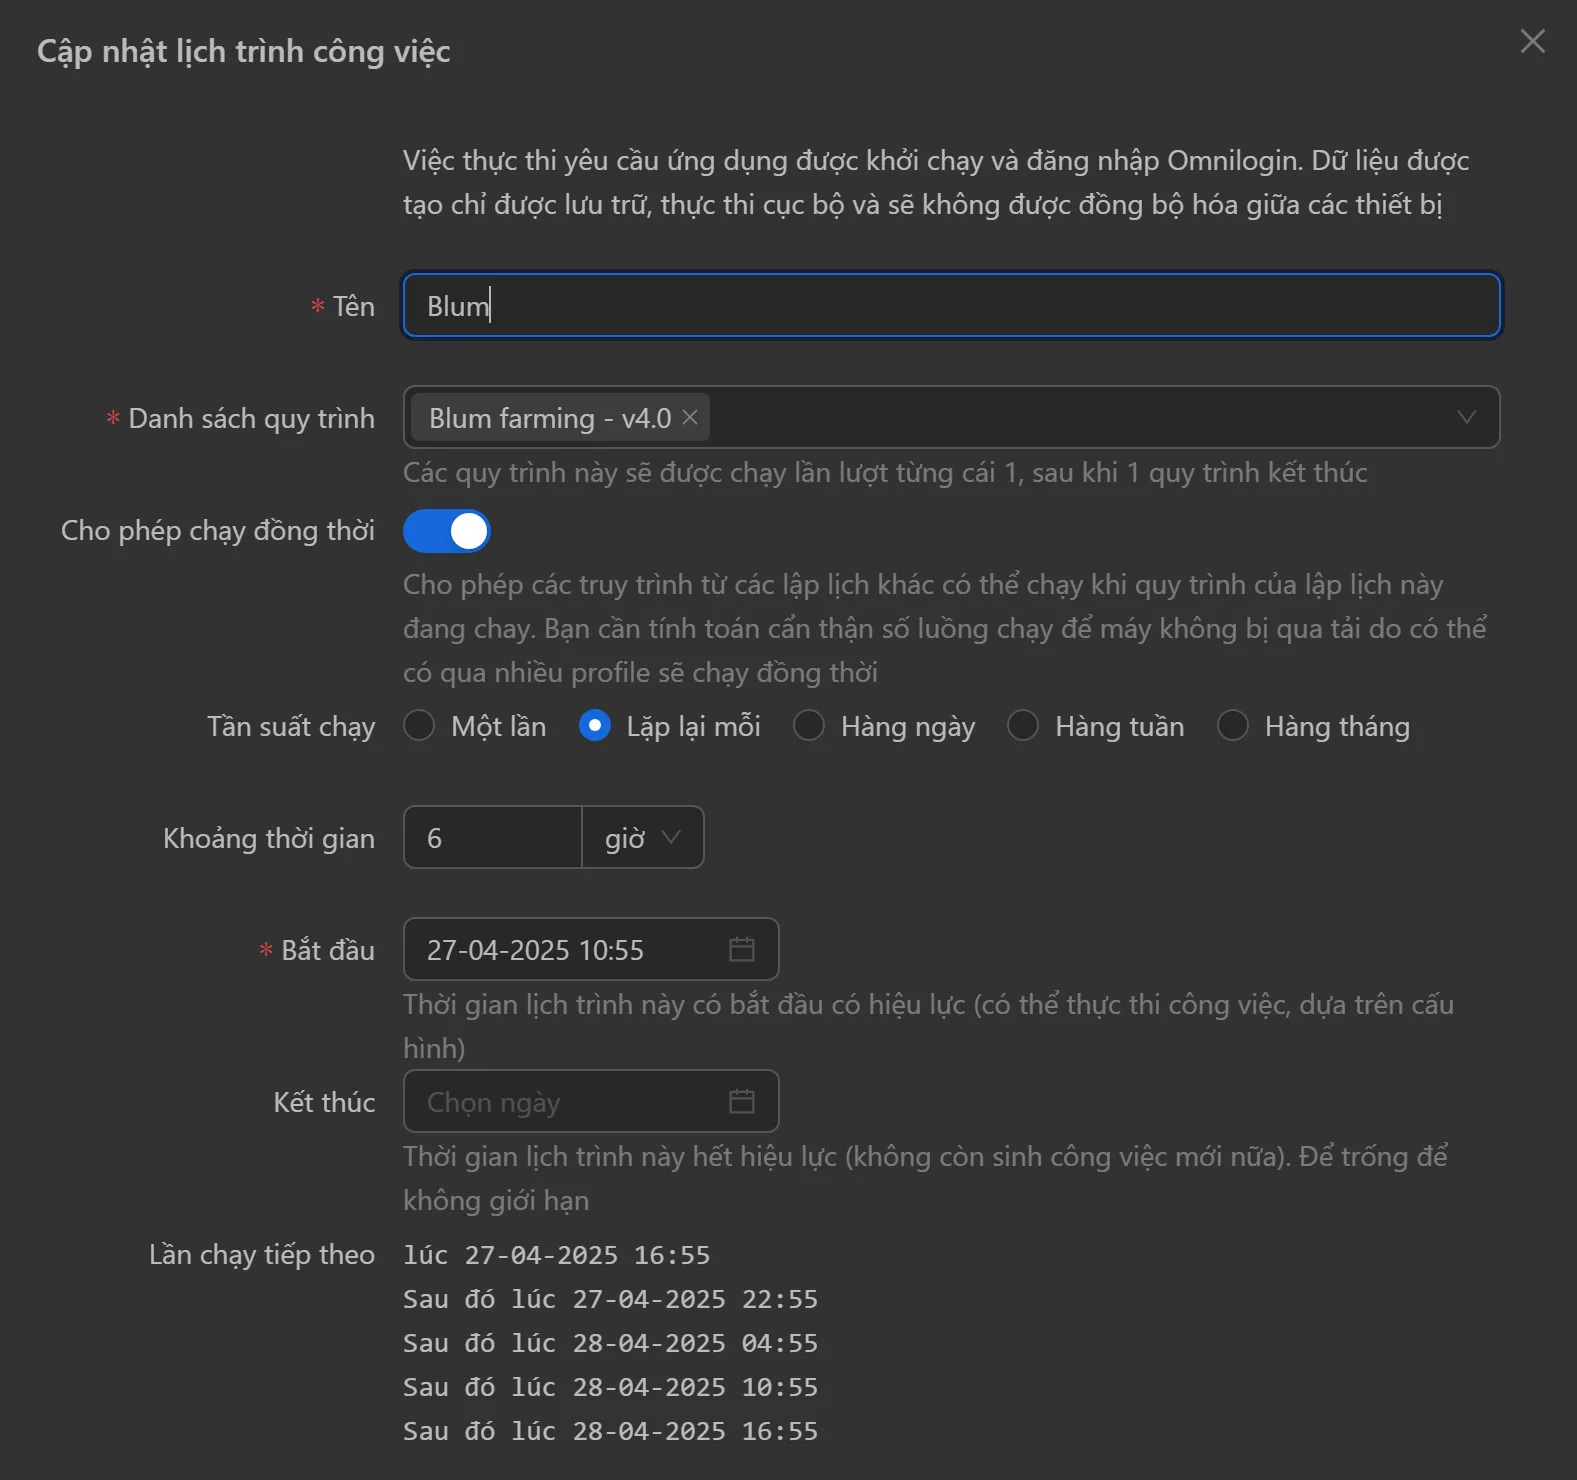Click the Chọn ngày end date field

pos(560,1101)
